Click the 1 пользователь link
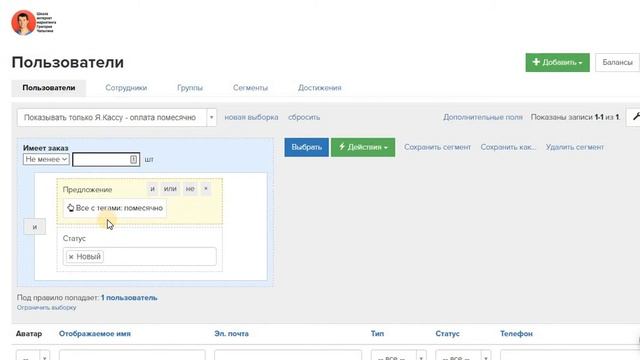The height and width of the screenshot is (360, 640). (129, 298)
